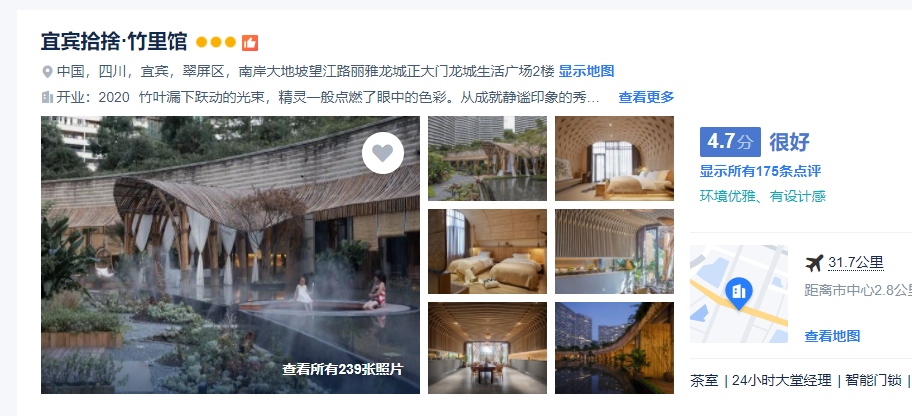Open the garden pavilion thumbnail photo
The image size is (912, 416).
click(x=487, y=158)
